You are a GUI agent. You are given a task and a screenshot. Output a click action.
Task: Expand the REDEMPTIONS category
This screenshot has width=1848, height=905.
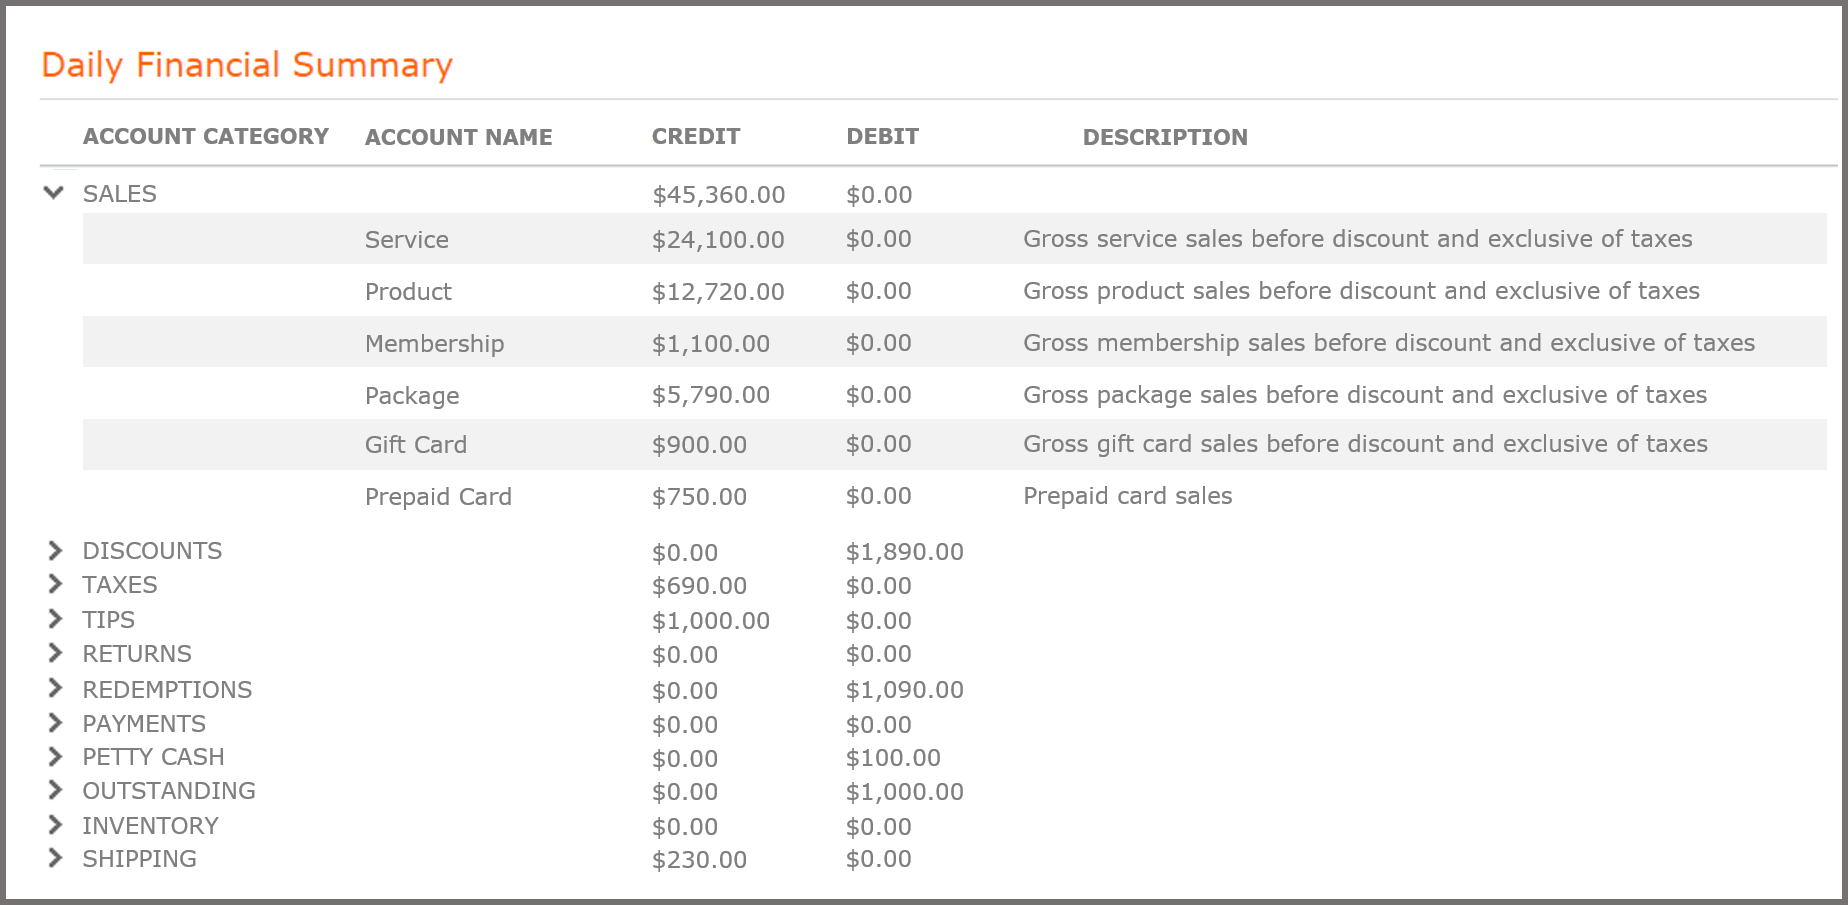(55, 688)
